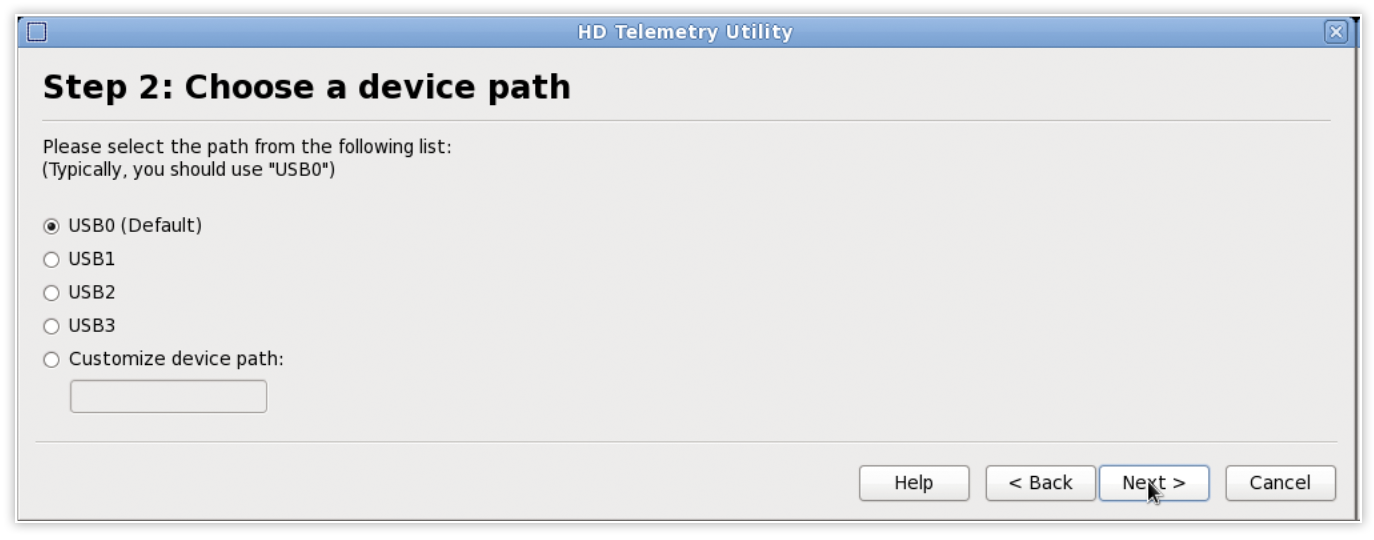Open Help for this wizard step
The image size is (1374, 540).
[914, 483]
